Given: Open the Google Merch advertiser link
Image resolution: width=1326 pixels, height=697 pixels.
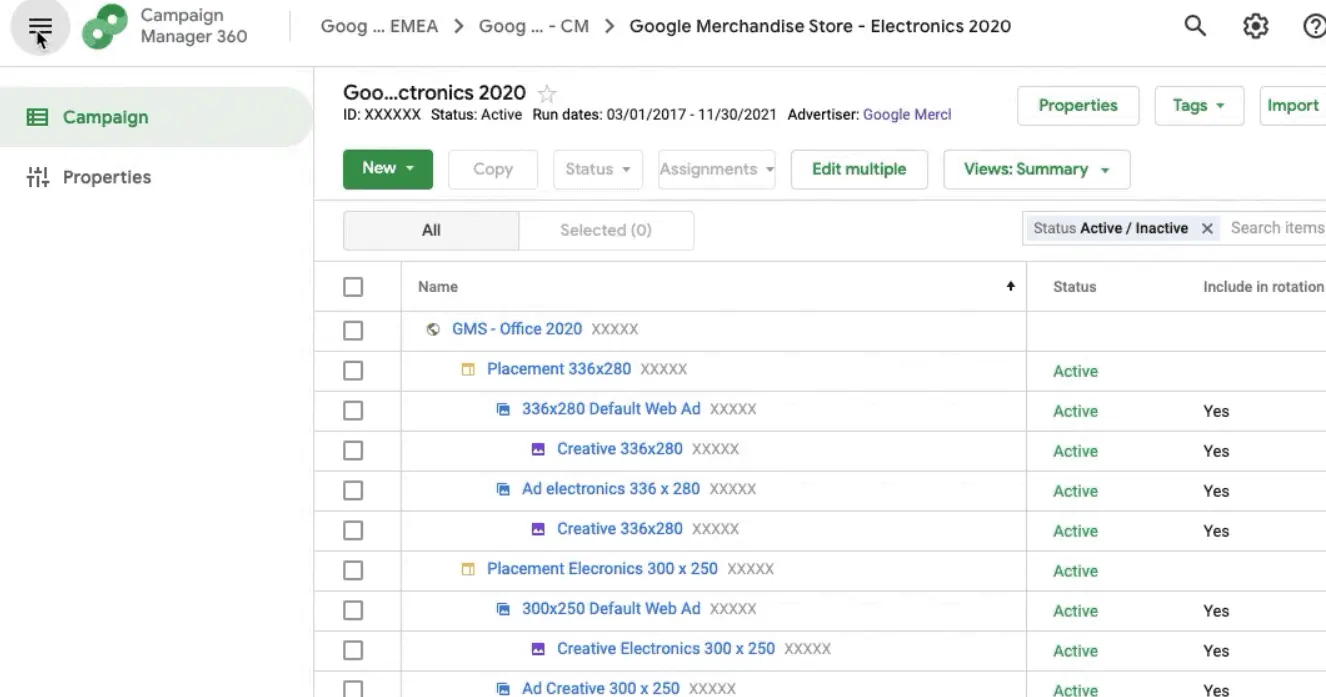Looking at the screenshot, I should tap(907, 115).
